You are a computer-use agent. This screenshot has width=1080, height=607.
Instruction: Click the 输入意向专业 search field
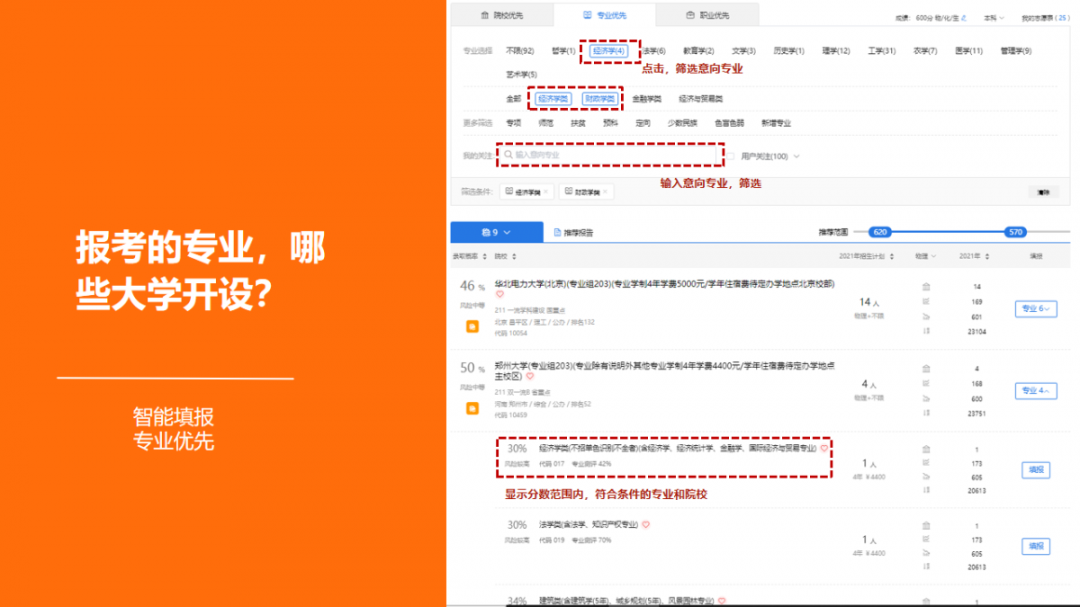[x=610, y=155]
